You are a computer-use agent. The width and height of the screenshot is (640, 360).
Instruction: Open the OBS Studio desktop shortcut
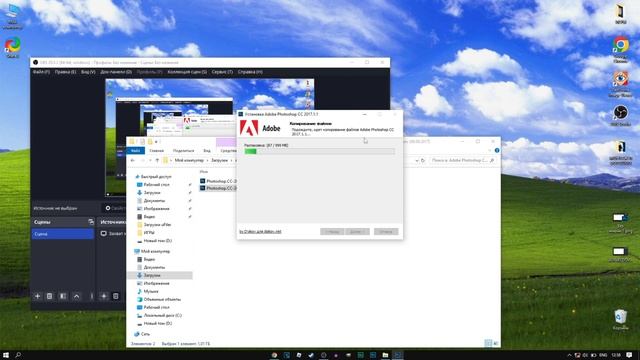(x=620, y=115)
